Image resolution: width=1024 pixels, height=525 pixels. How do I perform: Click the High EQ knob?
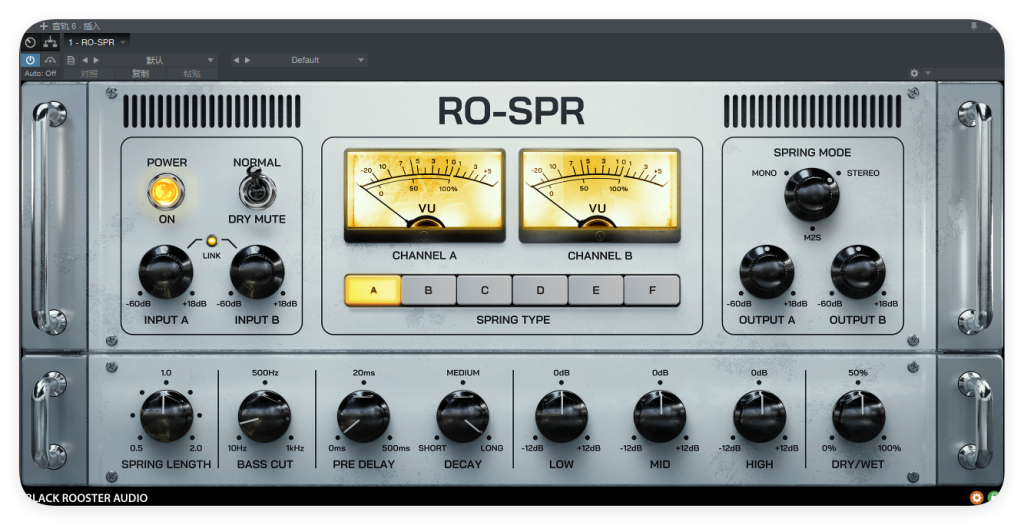click(x=759, y=416)
